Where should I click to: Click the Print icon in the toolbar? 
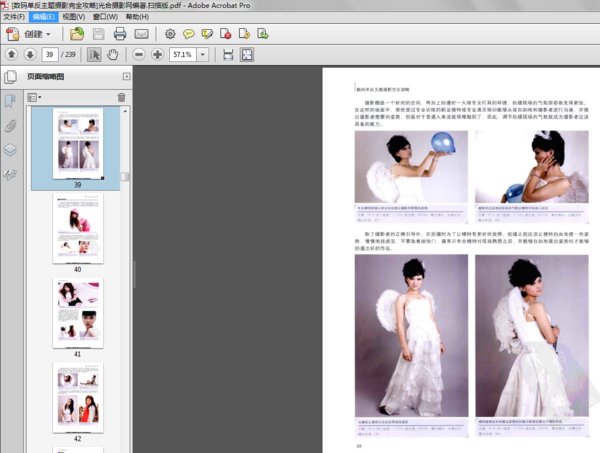pos(120,34)
